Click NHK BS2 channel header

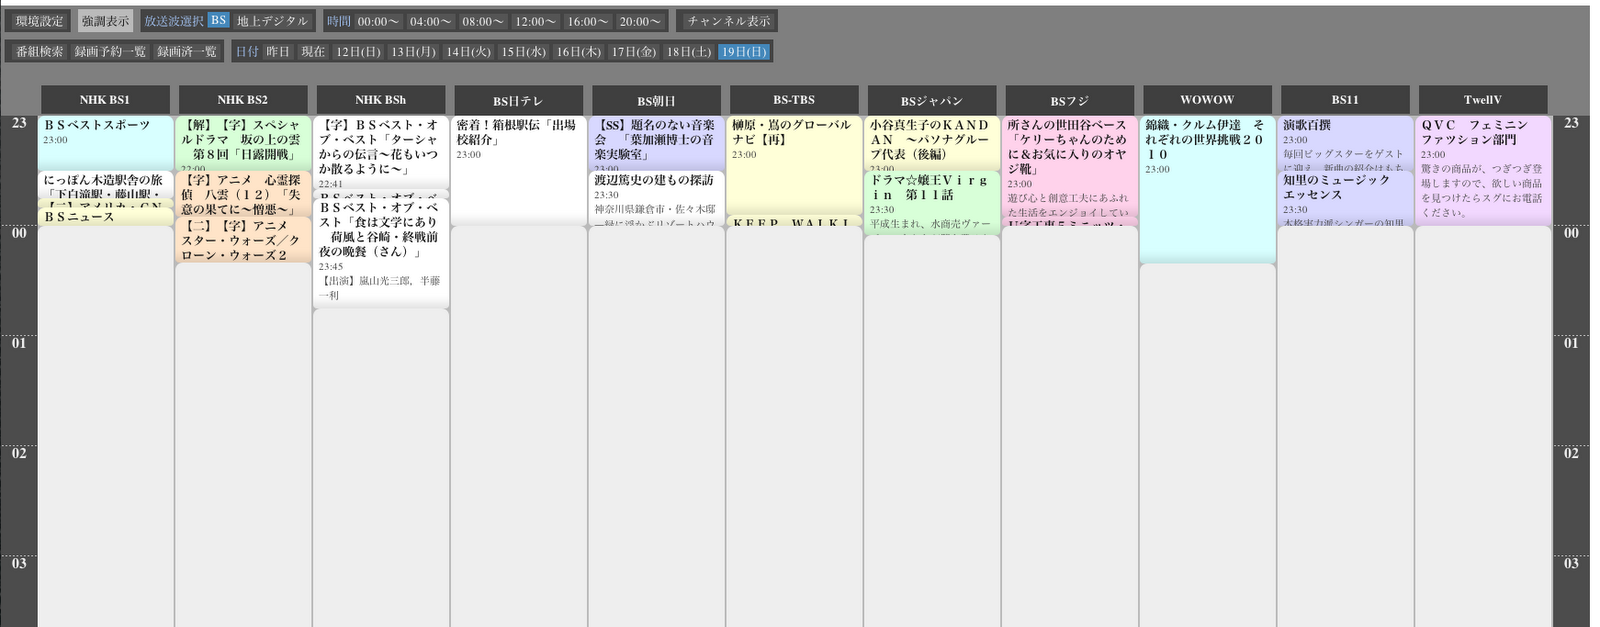(x=243, y=100)
